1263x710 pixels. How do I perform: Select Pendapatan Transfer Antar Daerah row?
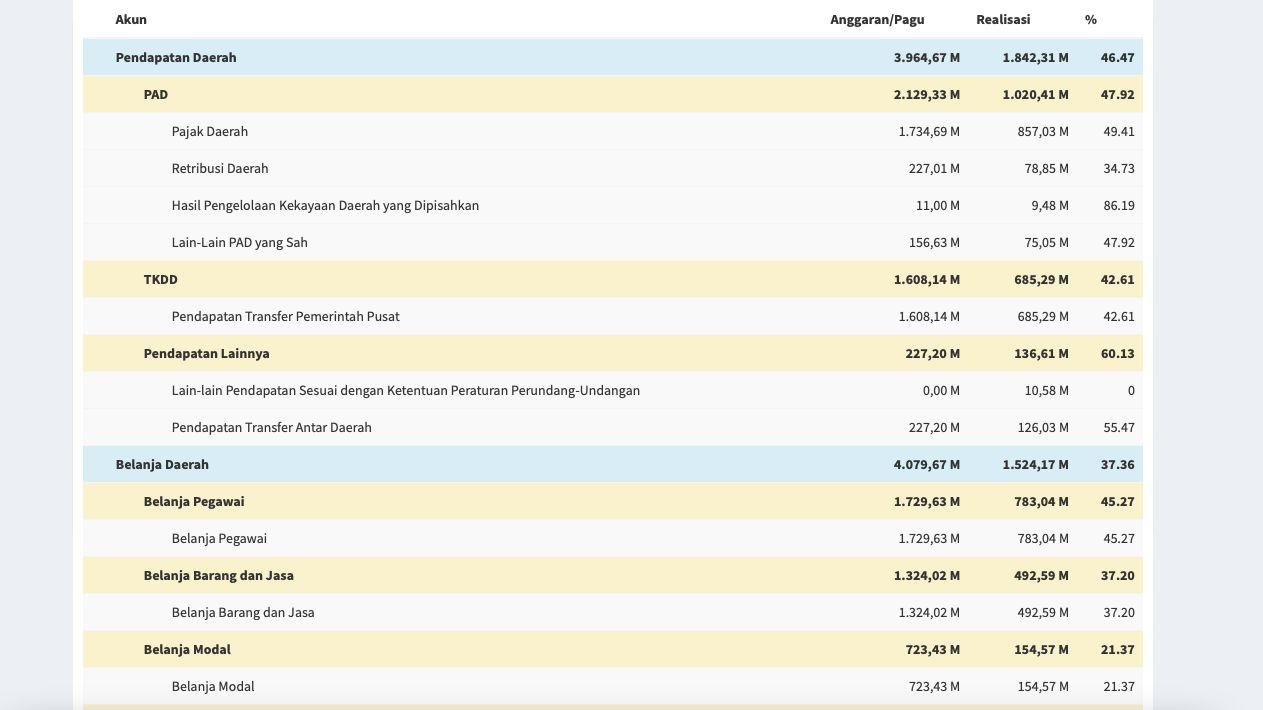click(x=271, y=428)
